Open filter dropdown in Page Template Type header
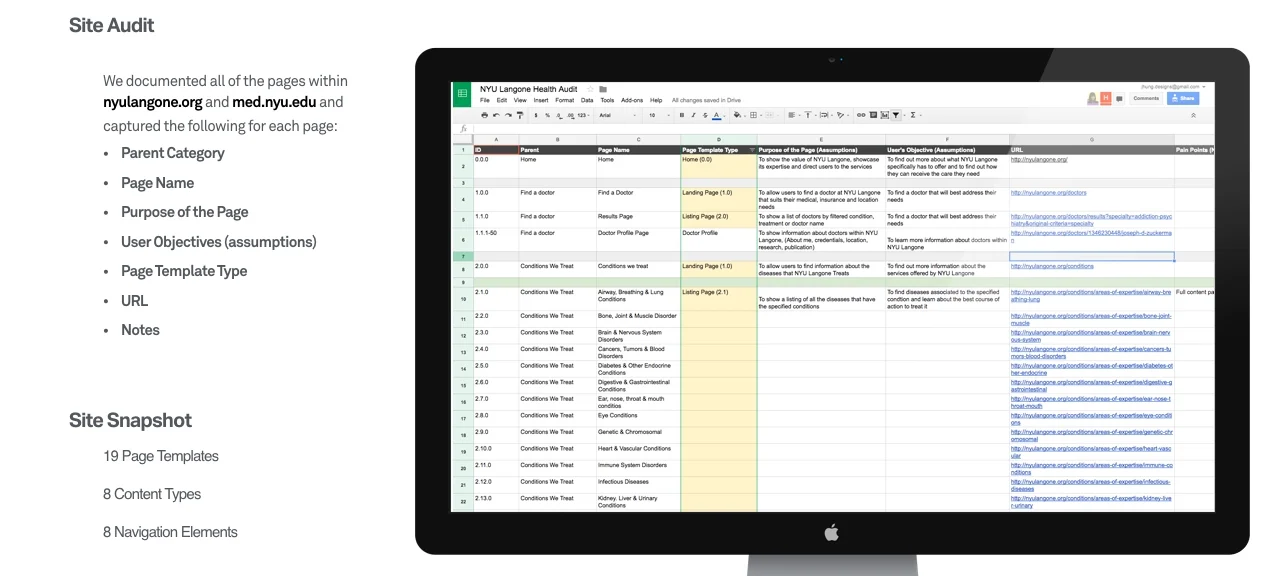This screenshot has height=576, width=1280. coord(752,150)
